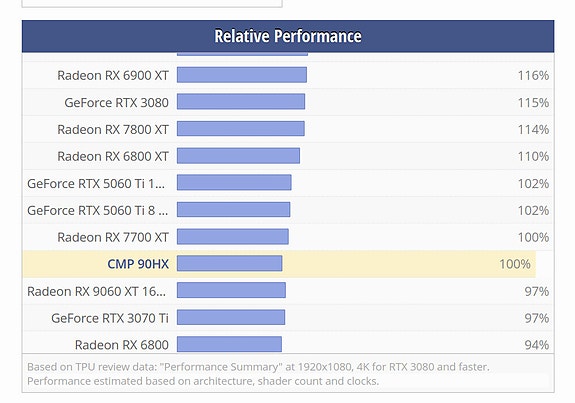
Task: Click the RX 7700 XT performance bar
Action: pos(233,237)
